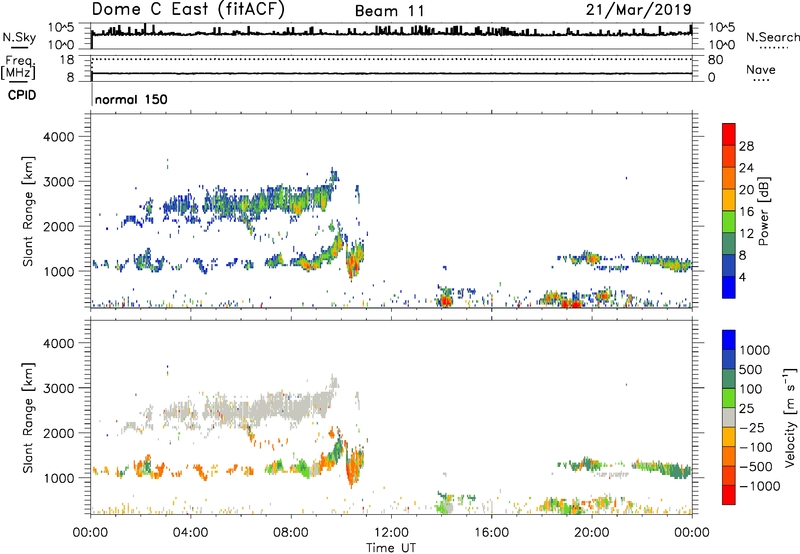
Task: Click the 'normal 150' CPID text
Action: tap(131, 99)
